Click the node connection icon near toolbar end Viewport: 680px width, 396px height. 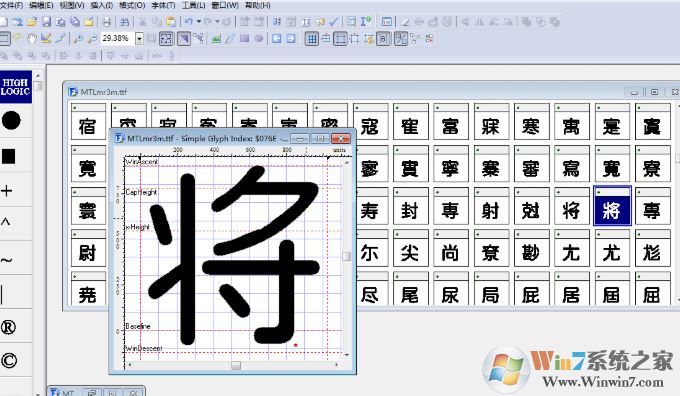click(x=415, y=39)
